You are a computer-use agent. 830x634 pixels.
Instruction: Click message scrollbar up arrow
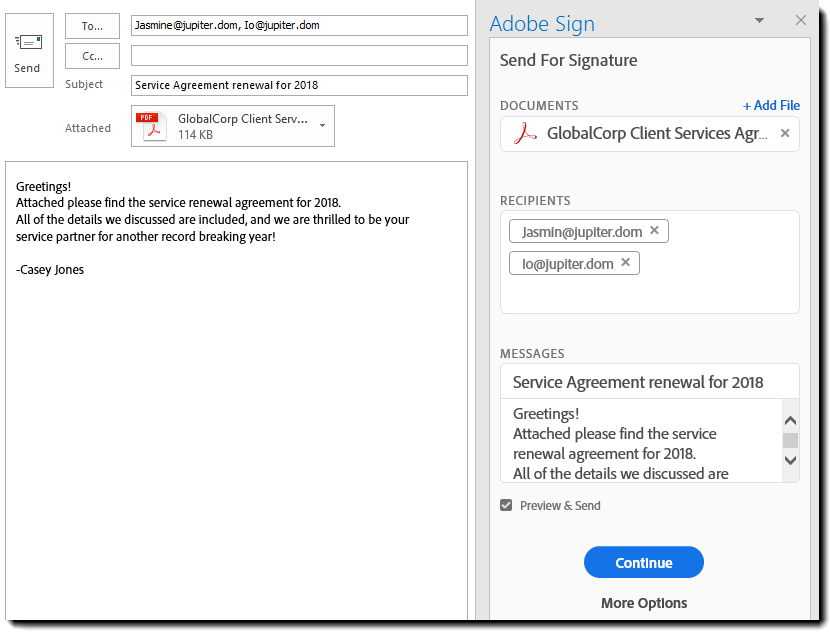[790, 421]
